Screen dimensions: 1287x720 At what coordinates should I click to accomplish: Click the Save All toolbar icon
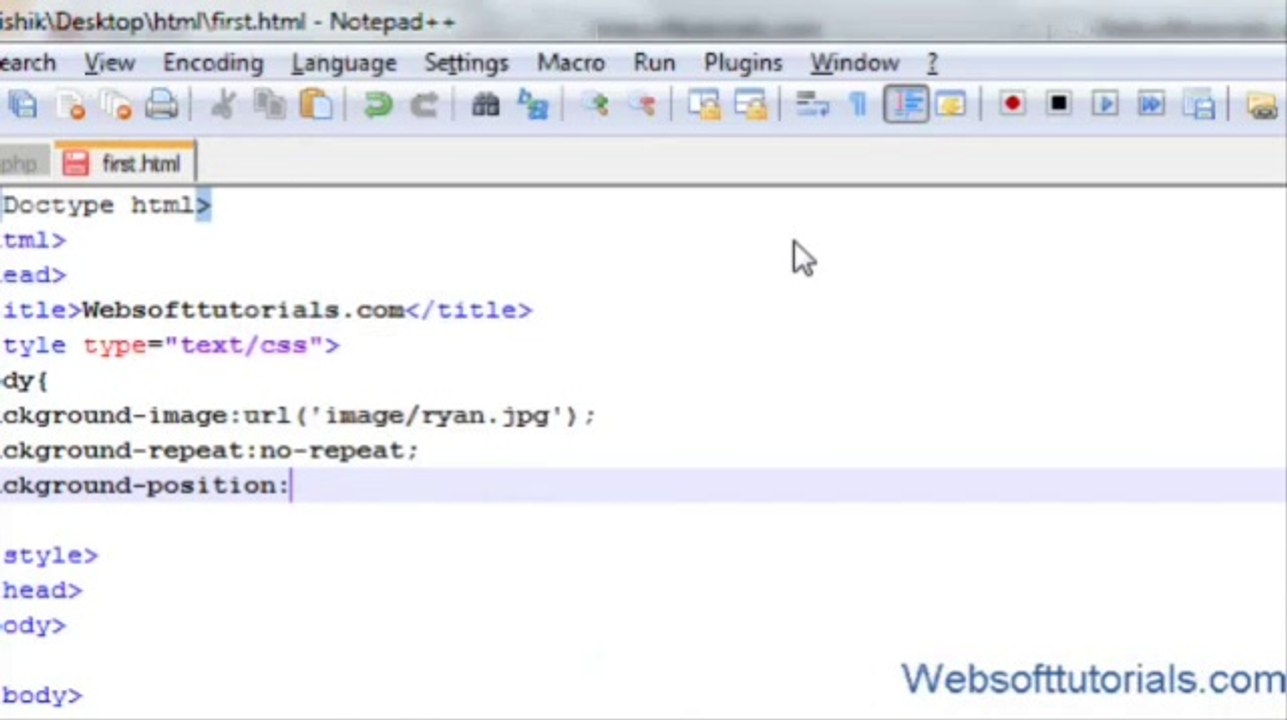tap(23, 104)
